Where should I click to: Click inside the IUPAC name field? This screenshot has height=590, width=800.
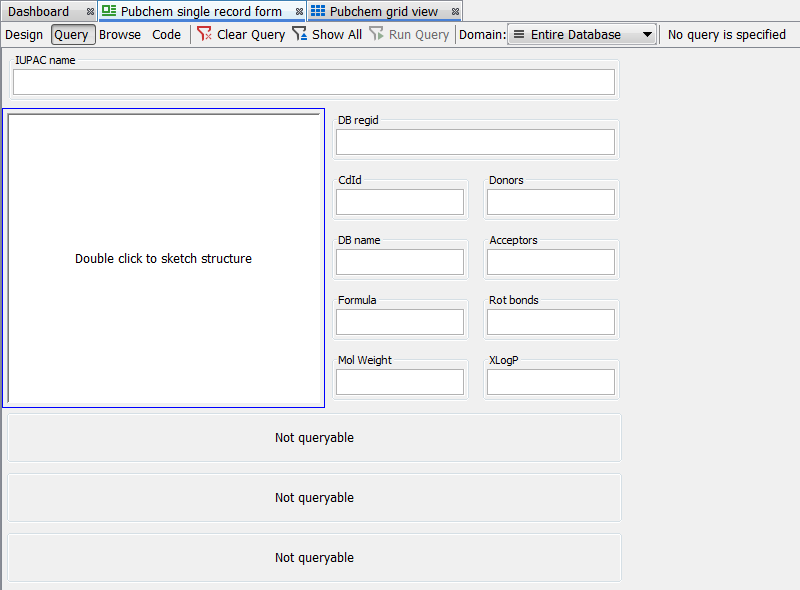pos(313,82)
